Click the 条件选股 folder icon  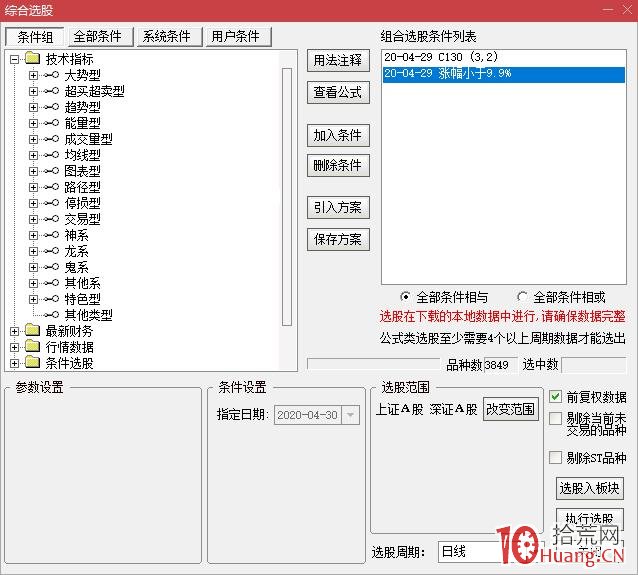click(33, 362)
